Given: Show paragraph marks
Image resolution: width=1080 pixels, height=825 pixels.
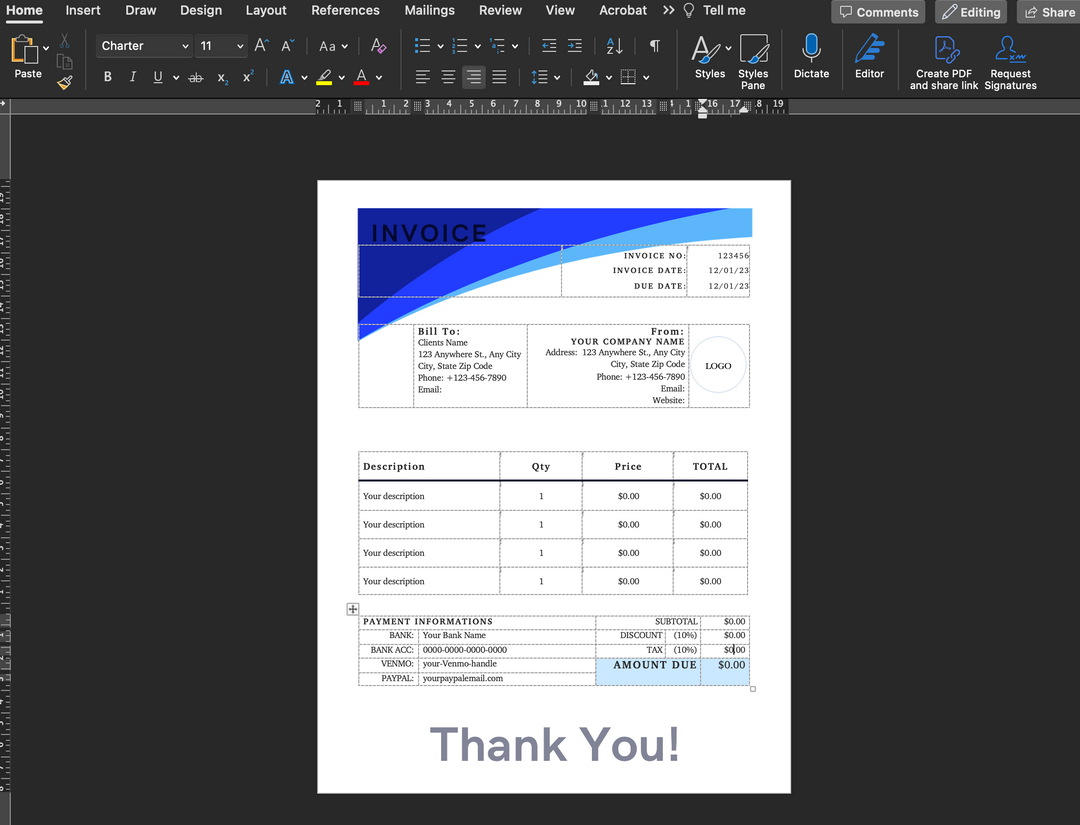Looking at the screenshot, I should tap(655, 46).
